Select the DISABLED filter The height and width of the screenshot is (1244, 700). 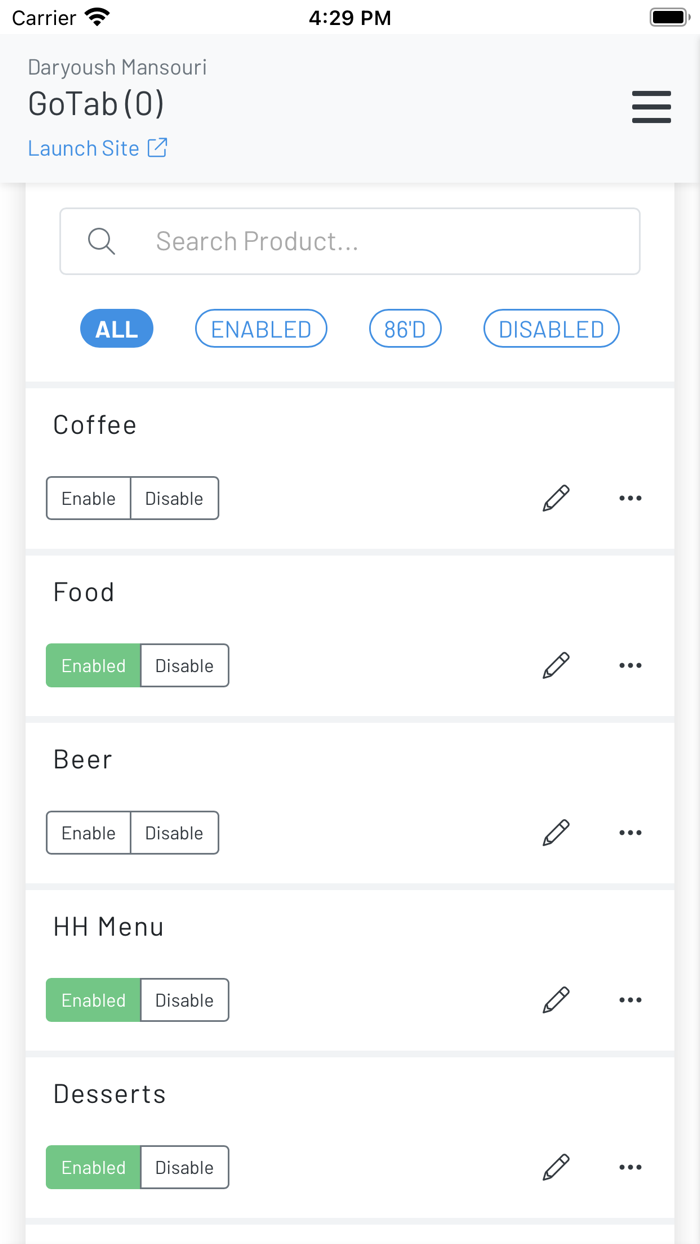(x=551, y=328)
